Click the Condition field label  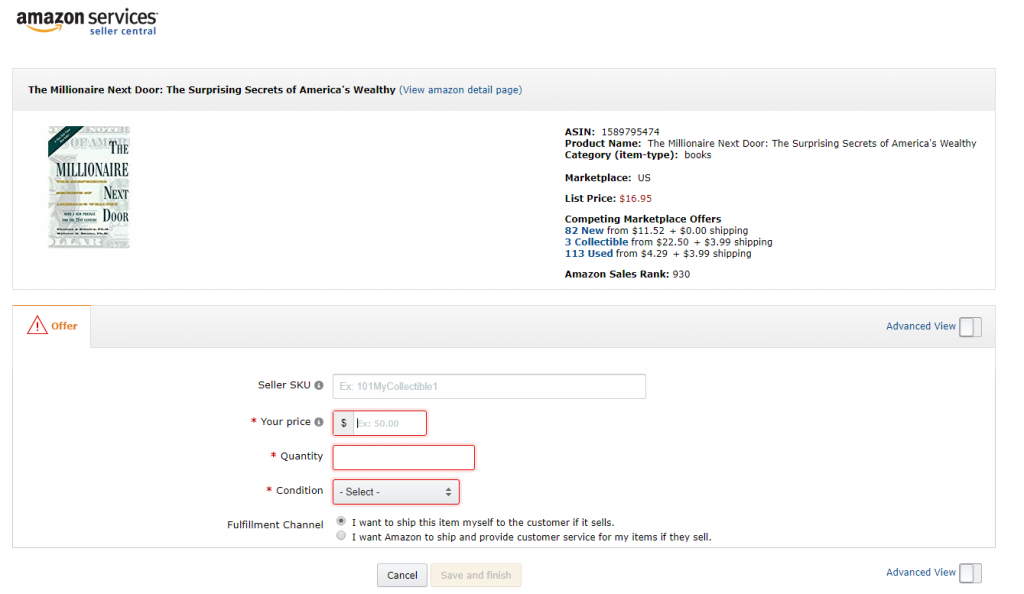pyautogui.click(x=299, y=490)
